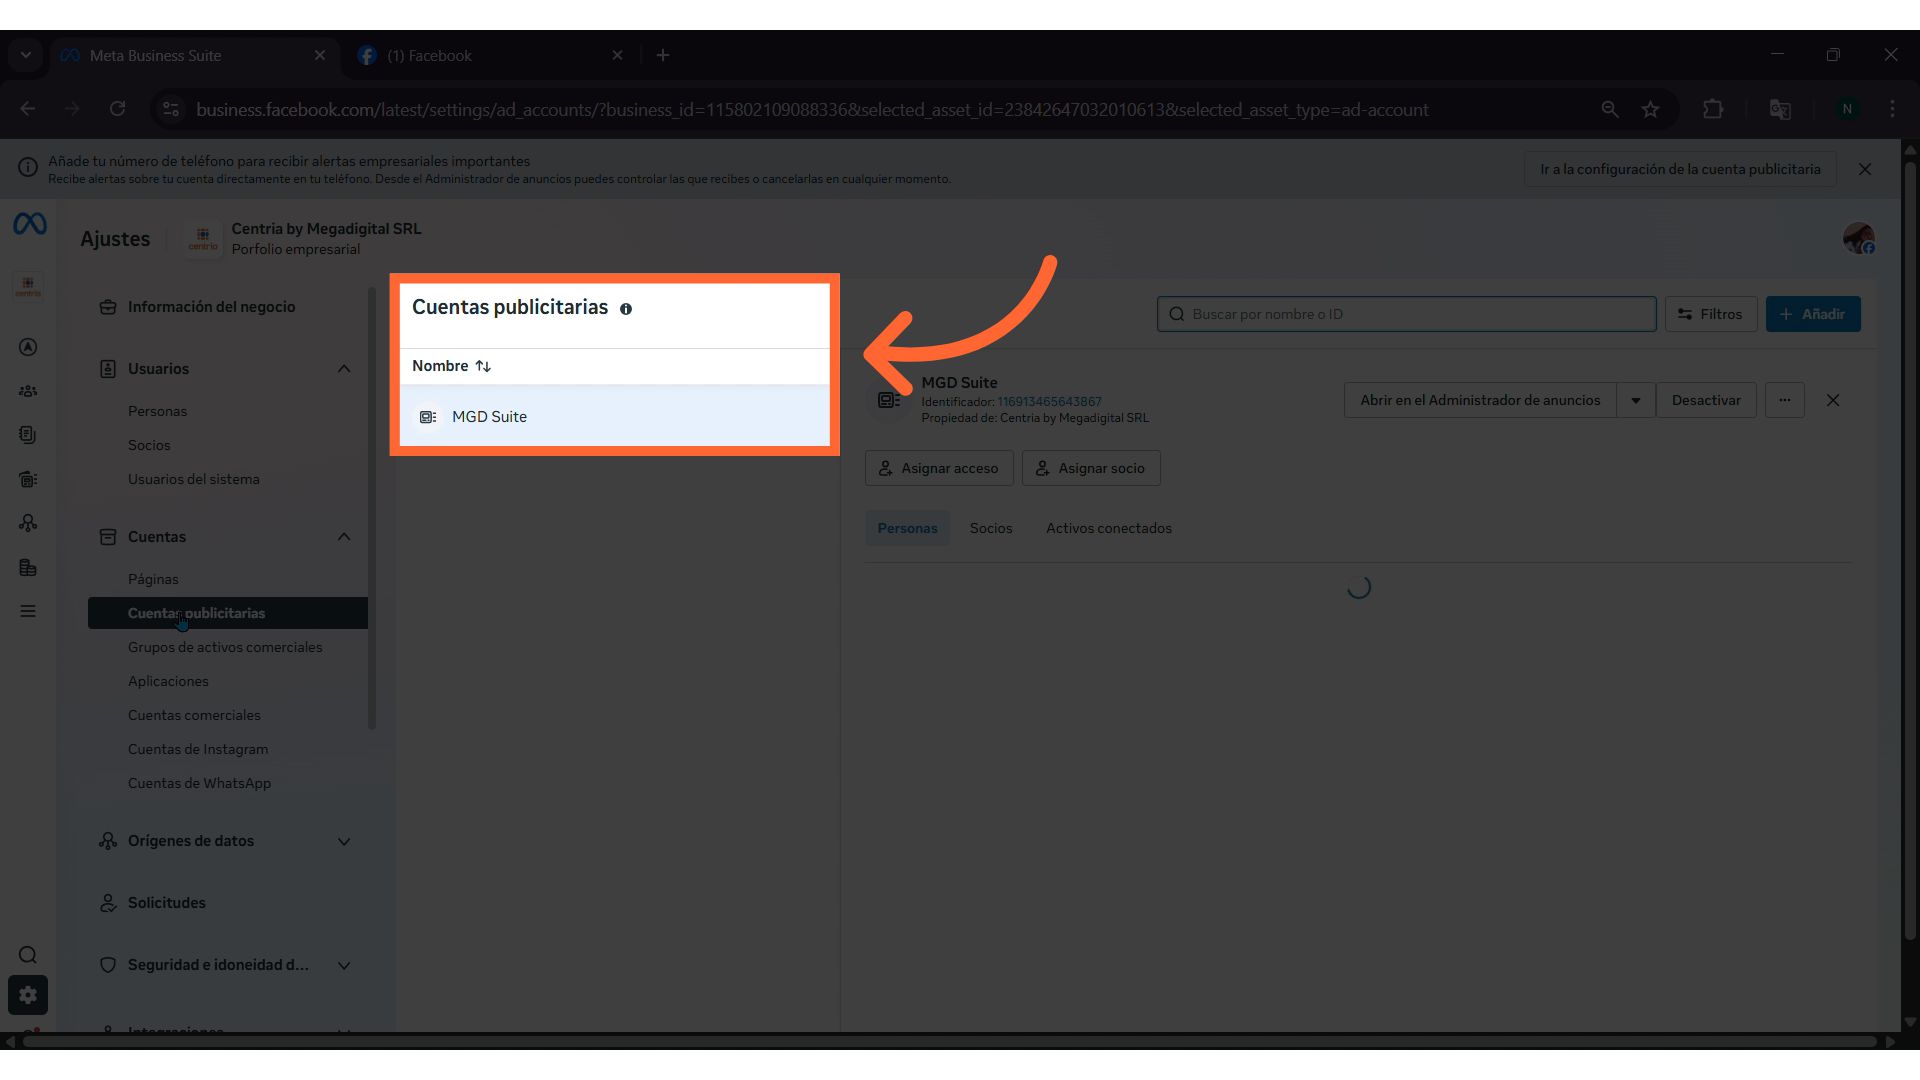The height and width of the screenshot is (1080, 1920).
Task: Select Cuentas publicitarias in sidebar
Action: (228, 613)
